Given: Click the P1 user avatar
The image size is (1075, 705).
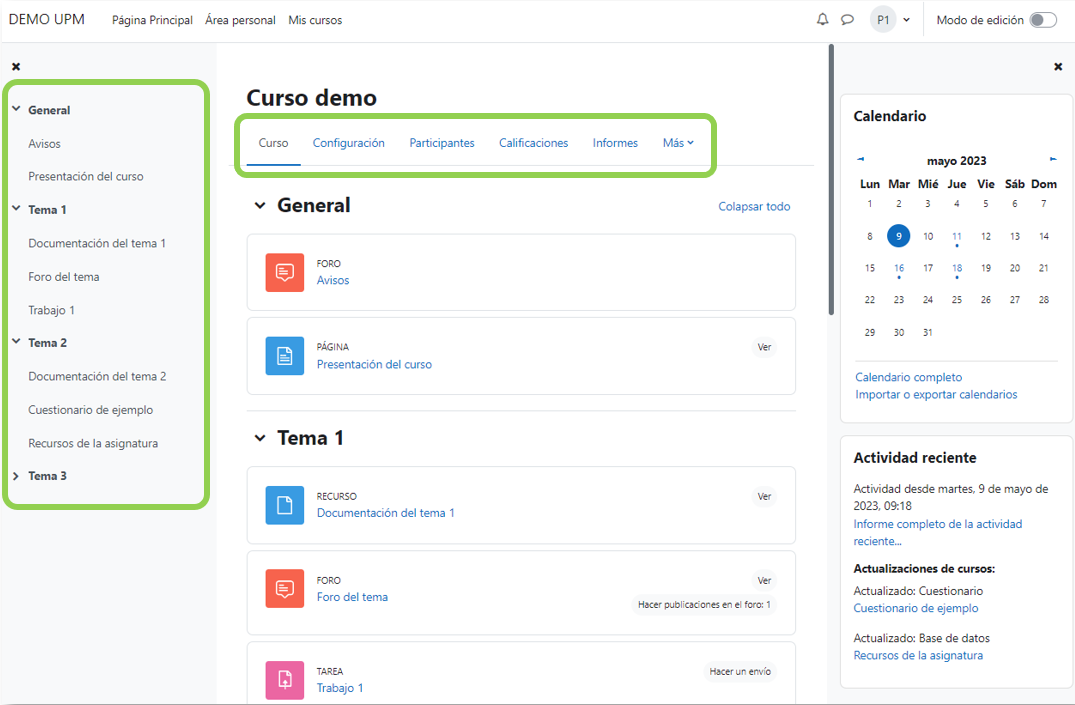Looking at the screenshot, I should [x=881, y=19].
